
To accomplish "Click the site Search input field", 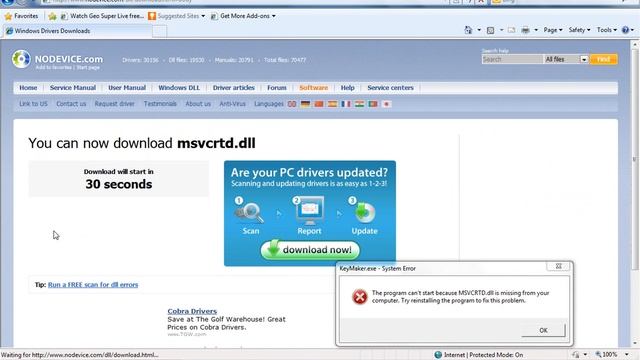I will click(512, 60).
